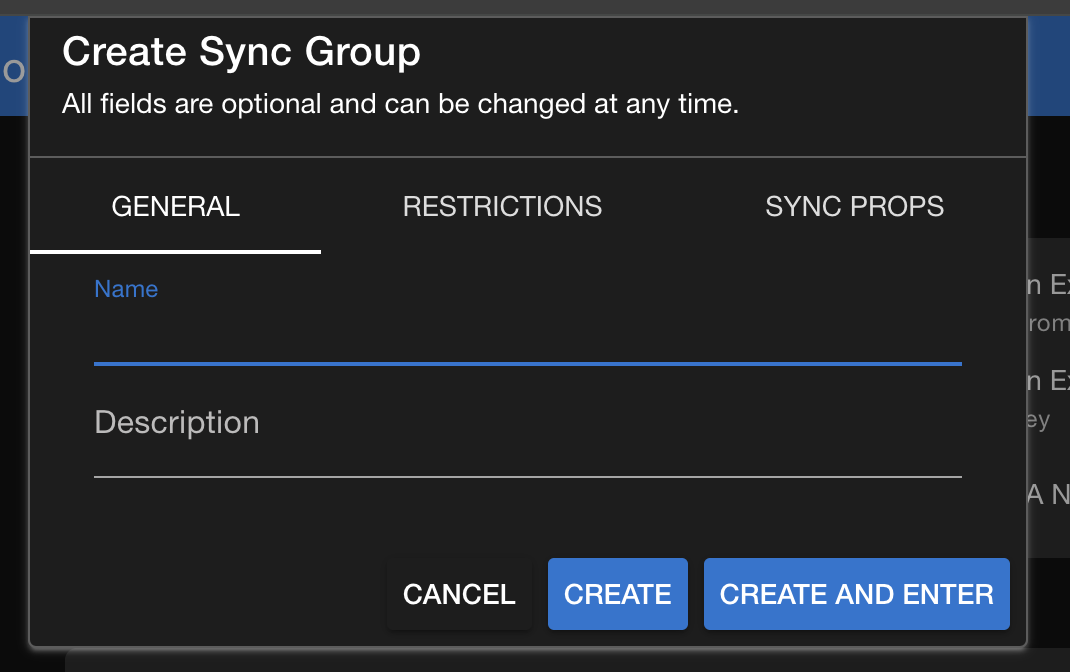Image resolution: width=1070 pixels, height=672 pixels.
Task: Click the blue Name field label
Action: click(126, 289)
